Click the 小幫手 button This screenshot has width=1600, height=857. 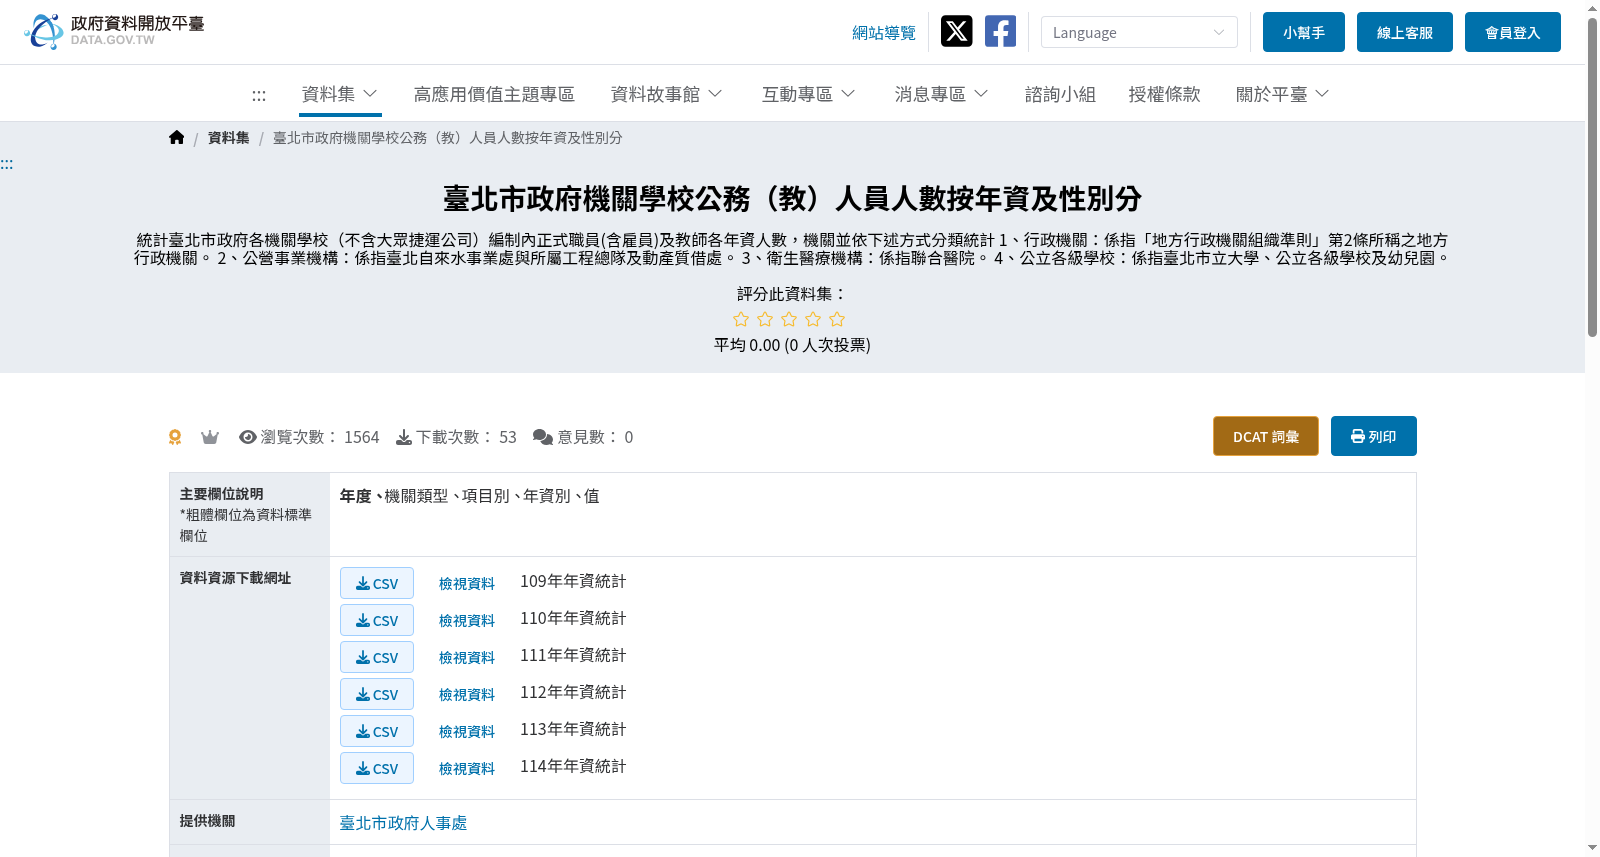pos(1304,32)
